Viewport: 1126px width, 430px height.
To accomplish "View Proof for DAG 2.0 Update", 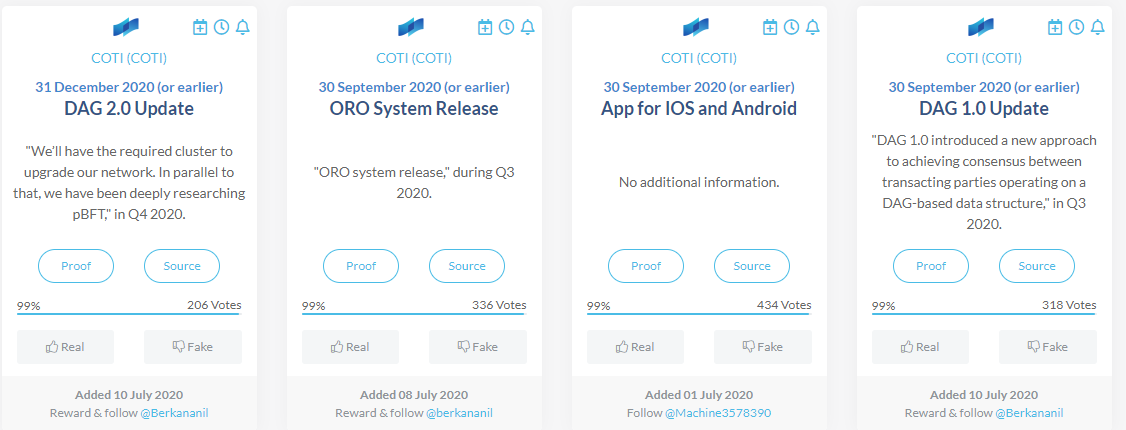I will [75, 266].
